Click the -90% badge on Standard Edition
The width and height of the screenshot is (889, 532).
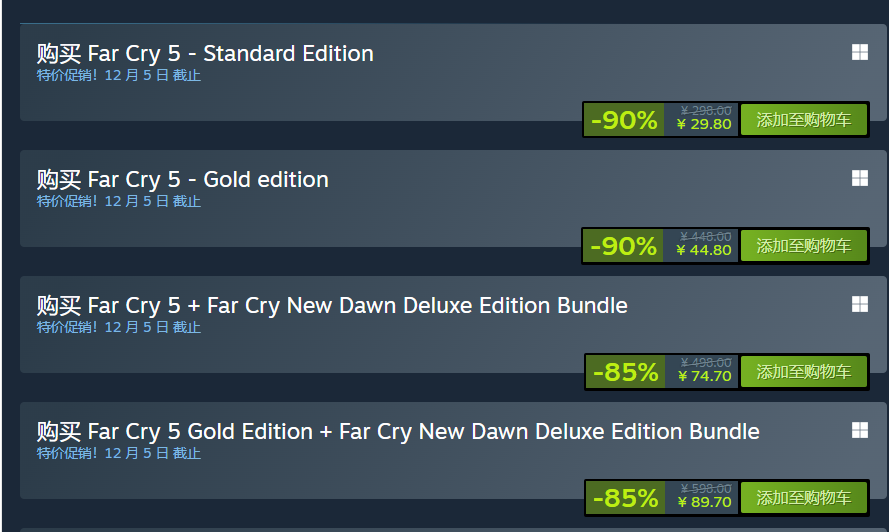[624, 121]
